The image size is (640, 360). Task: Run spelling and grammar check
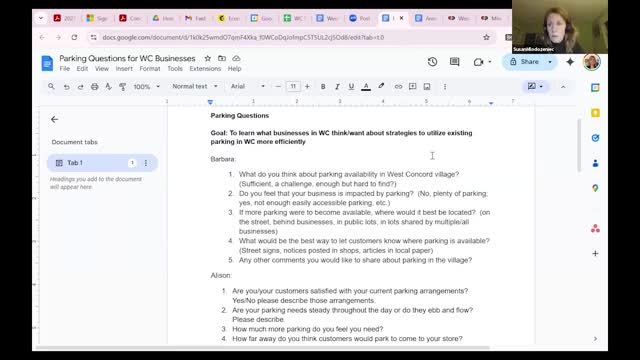coord(108,87)
